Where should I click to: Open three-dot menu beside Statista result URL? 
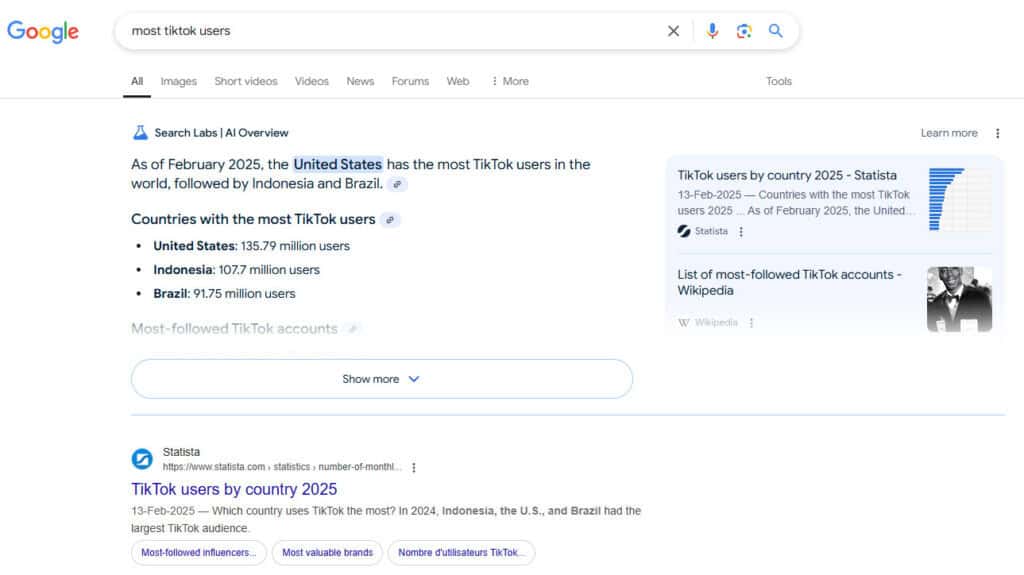413,467
